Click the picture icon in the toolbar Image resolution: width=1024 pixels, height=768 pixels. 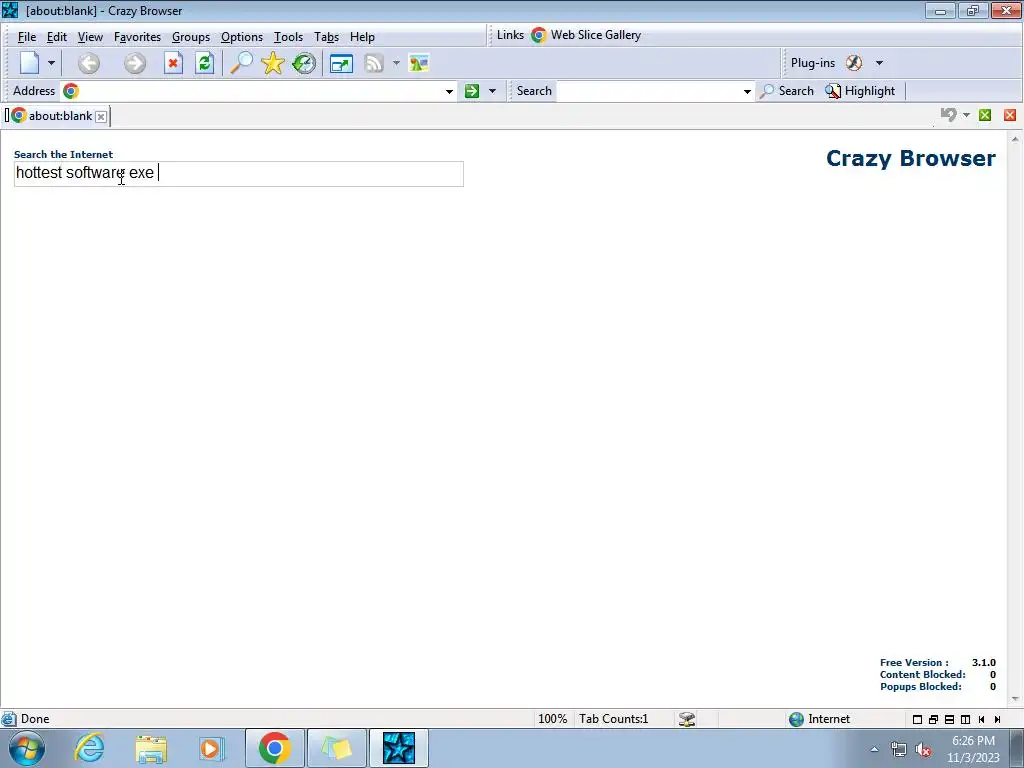pyautogui.click(x=419, y=63)
